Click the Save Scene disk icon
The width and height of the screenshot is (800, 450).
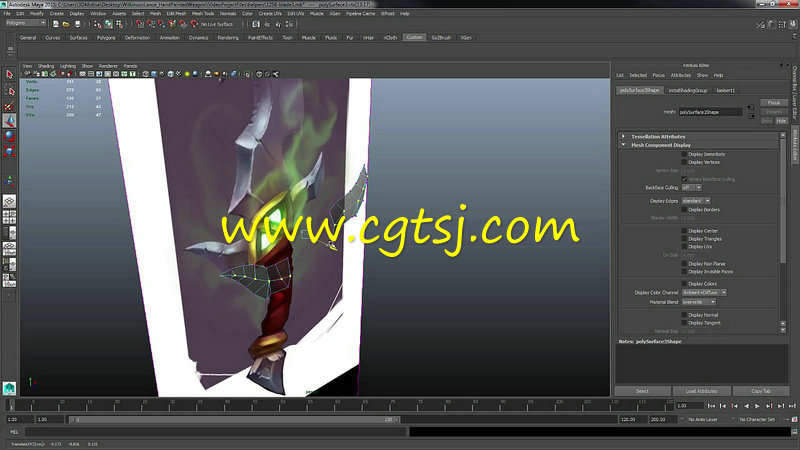(x=77, y=24)
